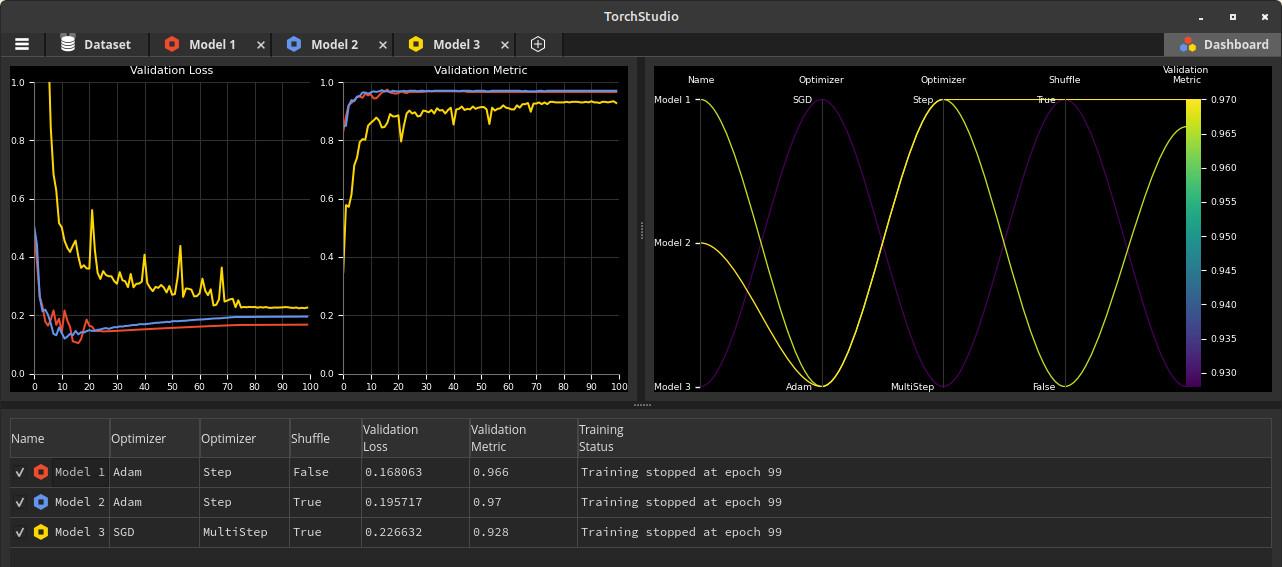Sort table by Validation Loss column header
This screenshot has width=1282, height=567.
click(390, 438)
